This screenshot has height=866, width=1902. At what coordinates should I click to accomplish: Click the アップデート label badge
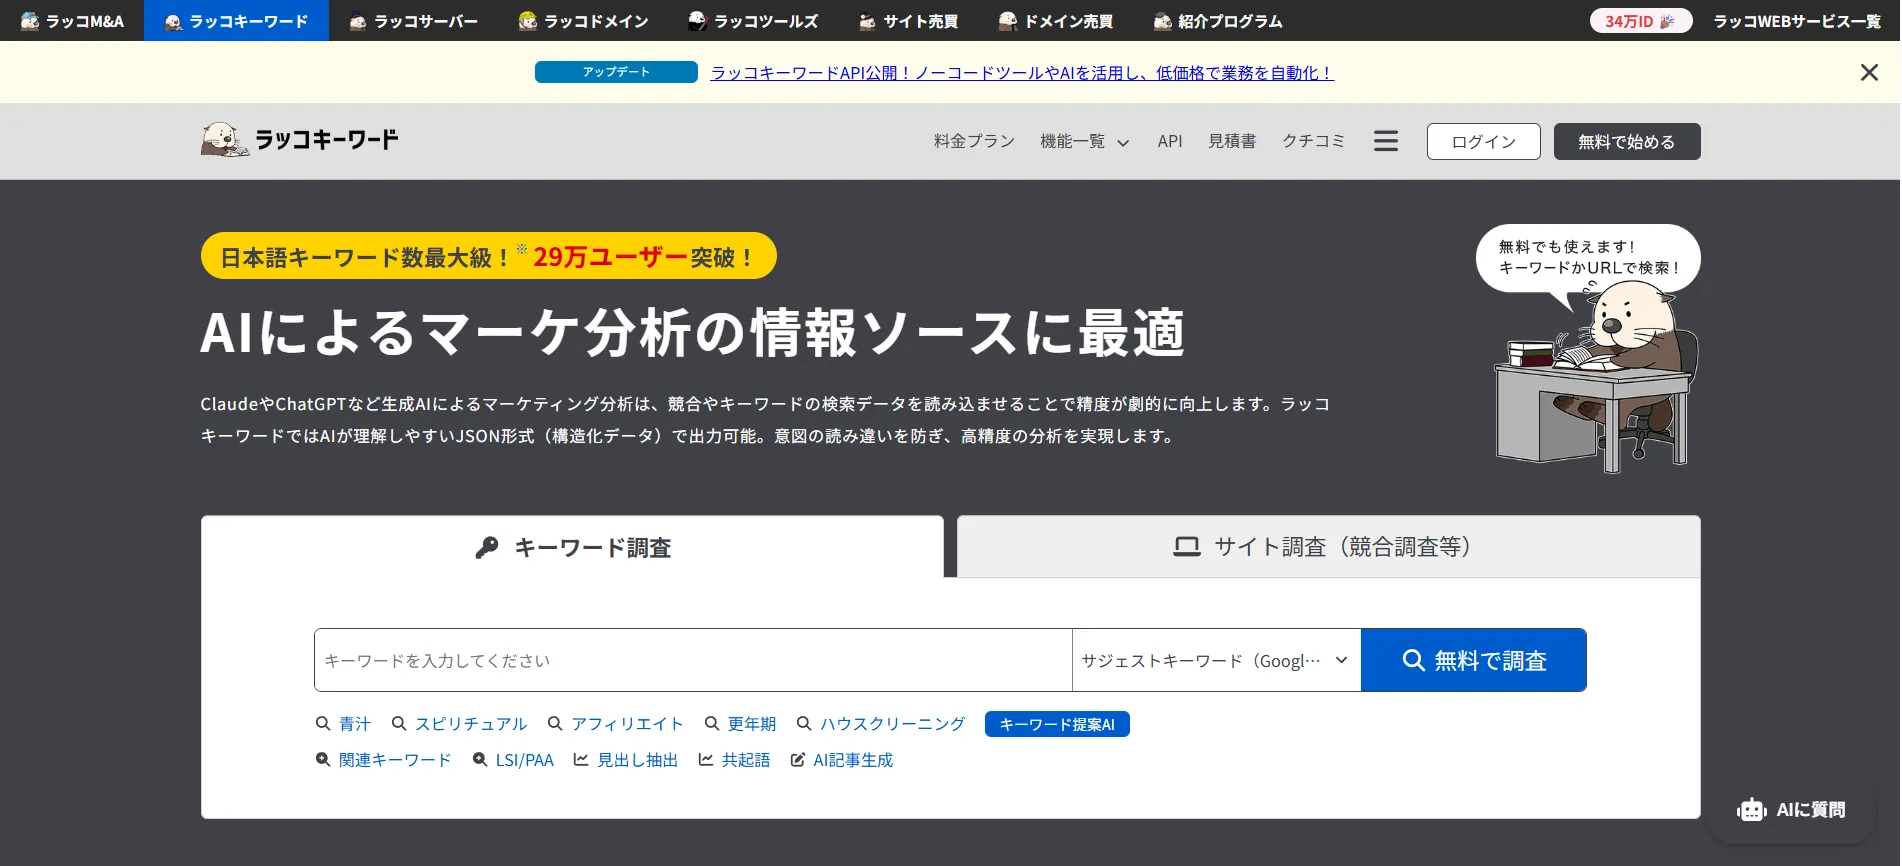pyautogui.click(x=616, y=72)
